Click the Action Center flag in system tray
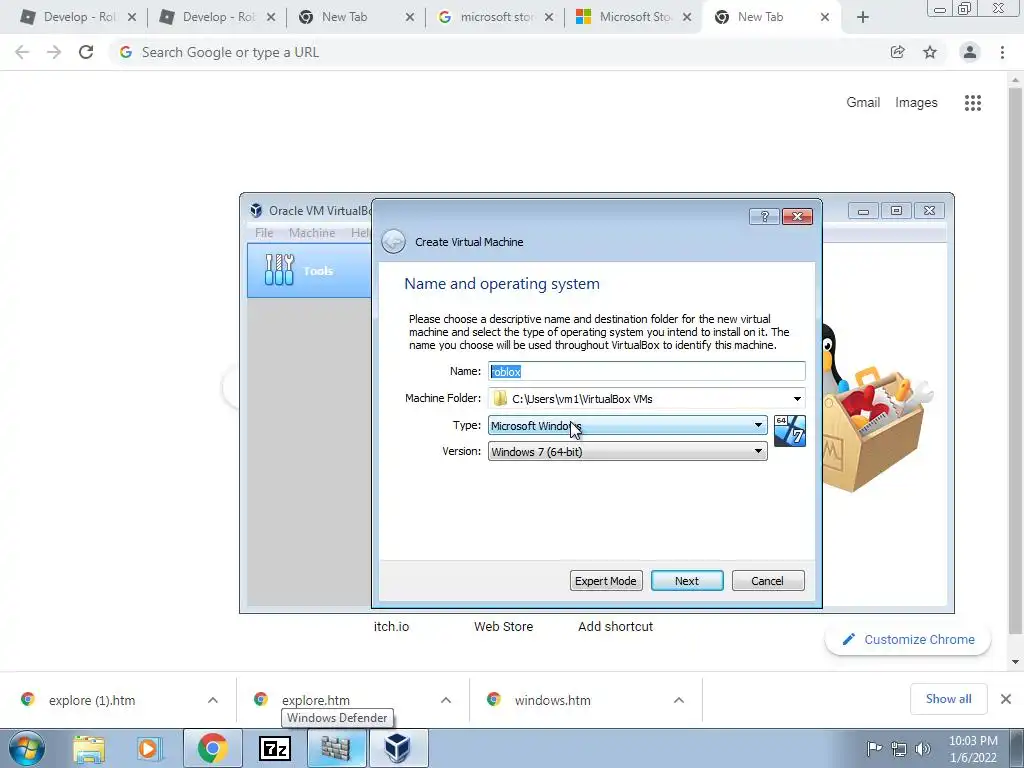The height and width of the screenshot is (768, 1024). point(874,749)
